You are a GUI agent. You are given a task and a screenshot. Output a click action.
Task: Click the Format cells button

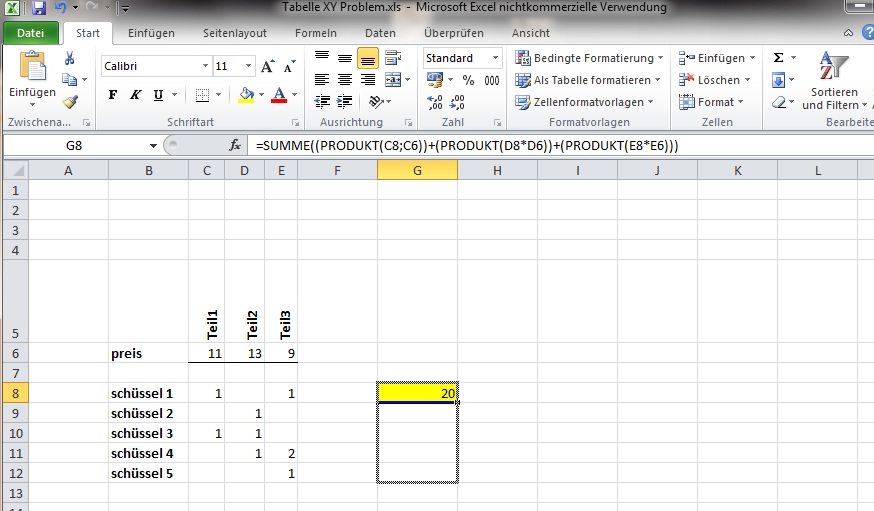click(x=711, y=102)
